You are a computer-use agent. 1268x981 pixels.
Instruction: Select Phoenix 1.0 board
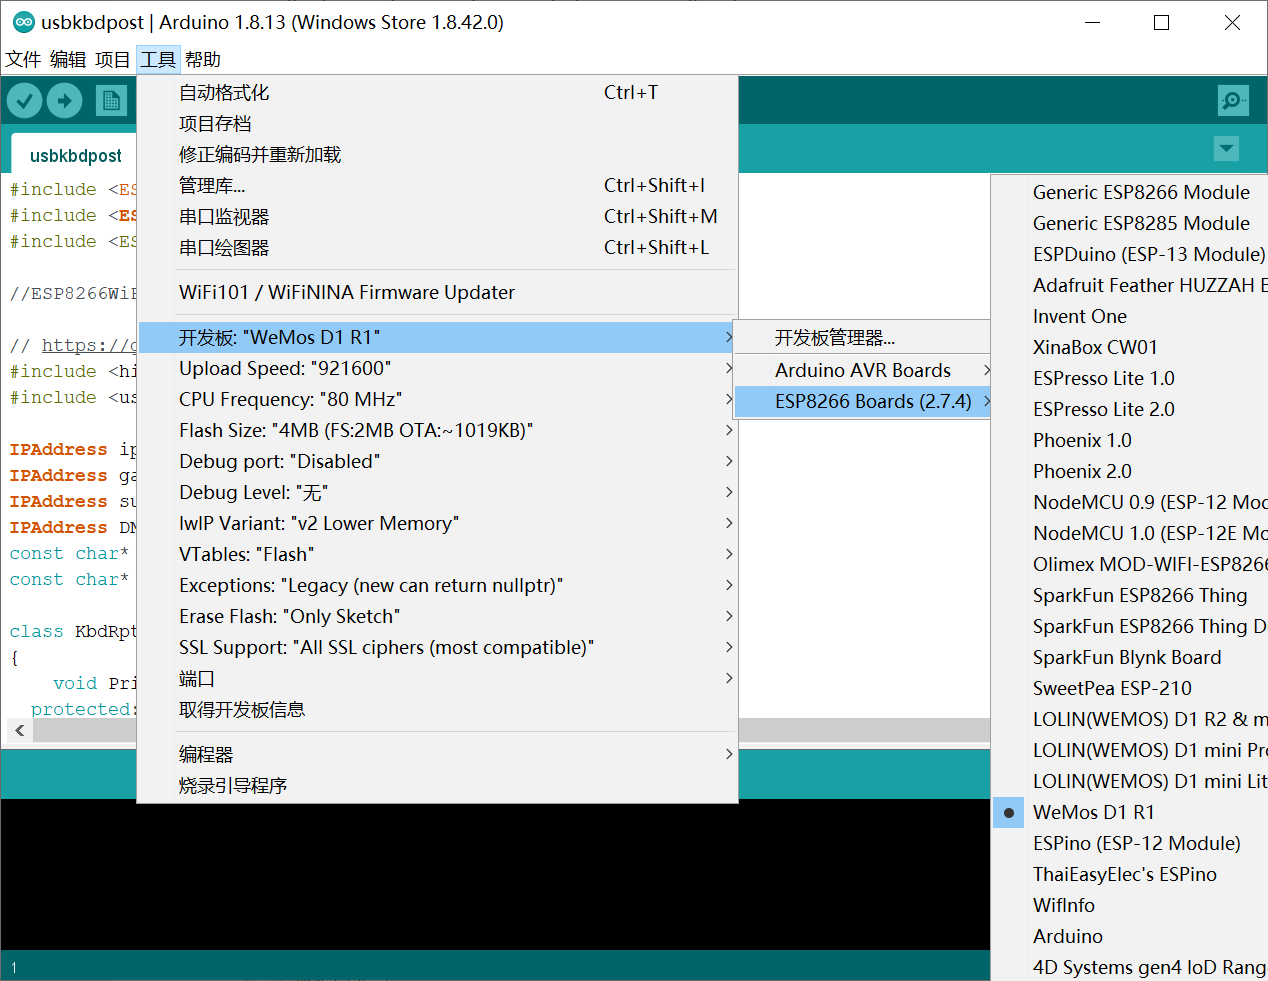click(x=1130, y=440)
